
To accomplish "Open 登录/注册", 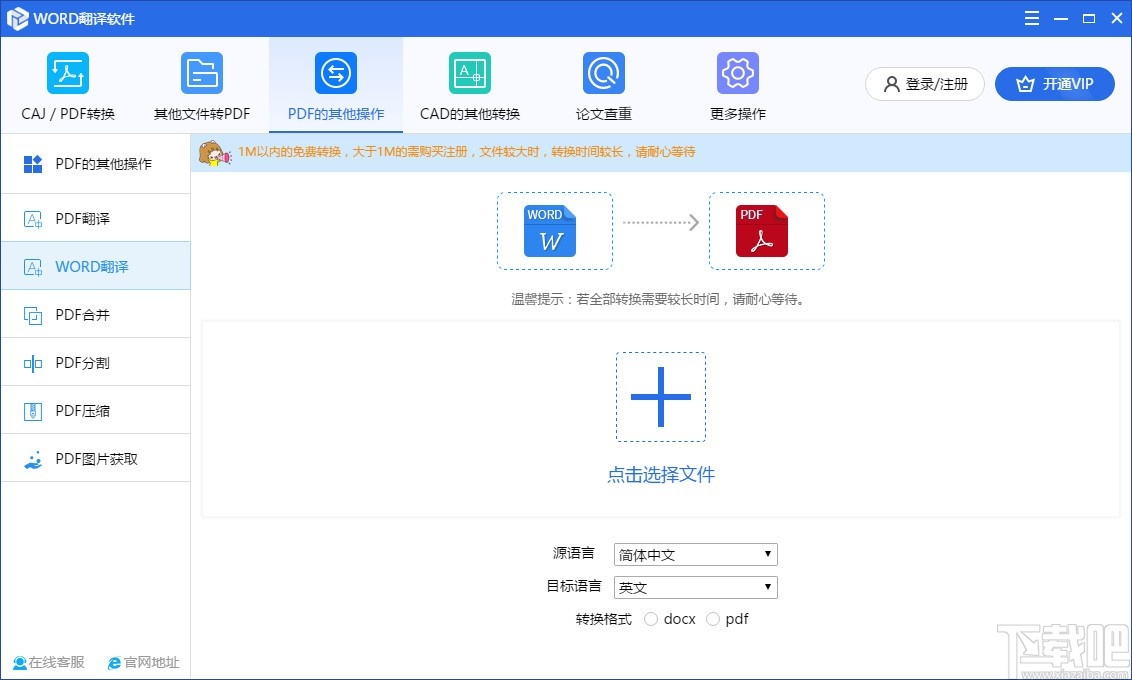I will pos(924,84).
